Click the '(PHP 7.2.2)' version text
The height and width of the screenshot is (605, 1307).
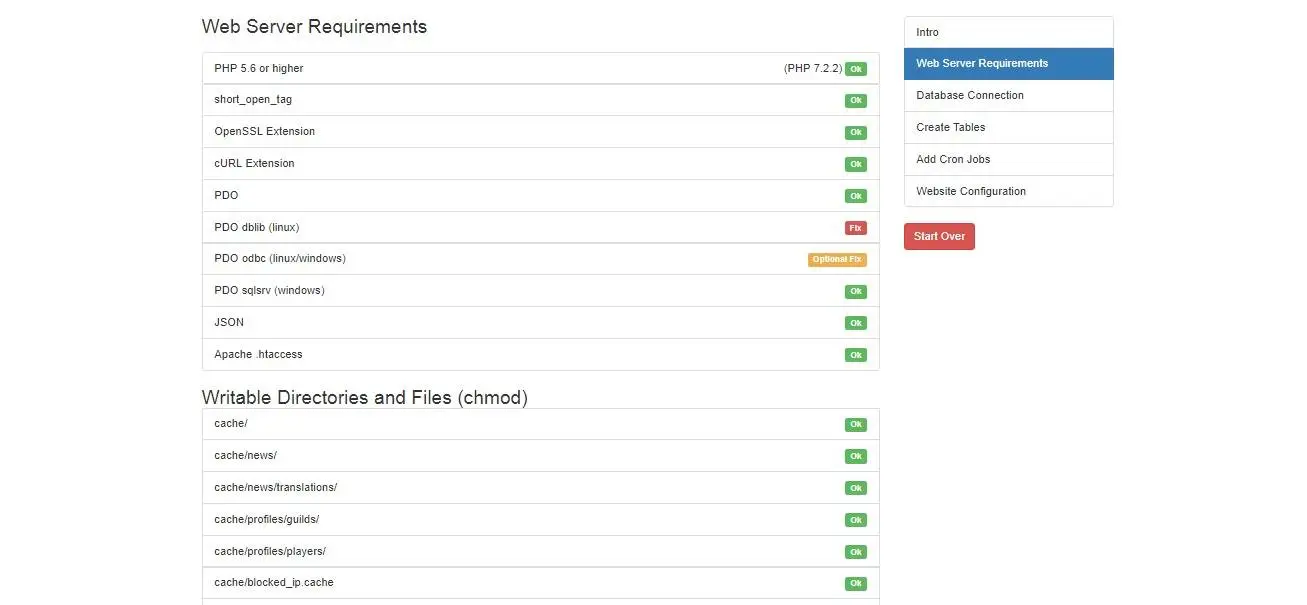click(x=813, y=69)
